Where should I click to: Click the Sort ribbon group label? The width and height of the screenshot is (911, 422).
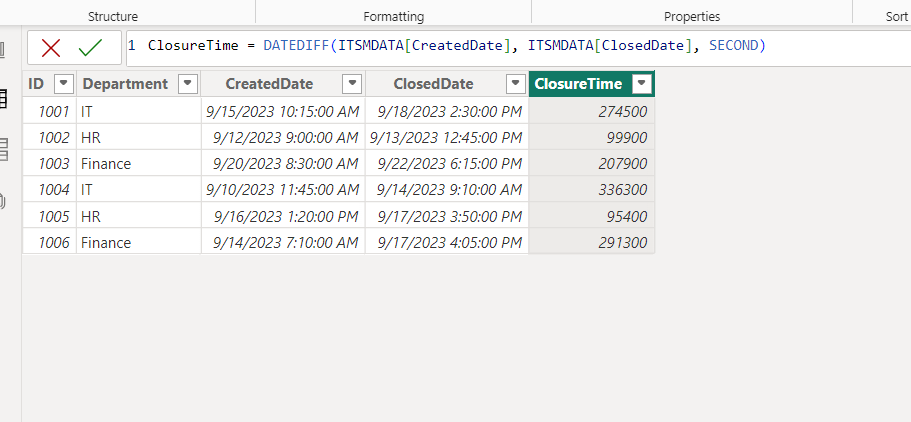point(896,17)
